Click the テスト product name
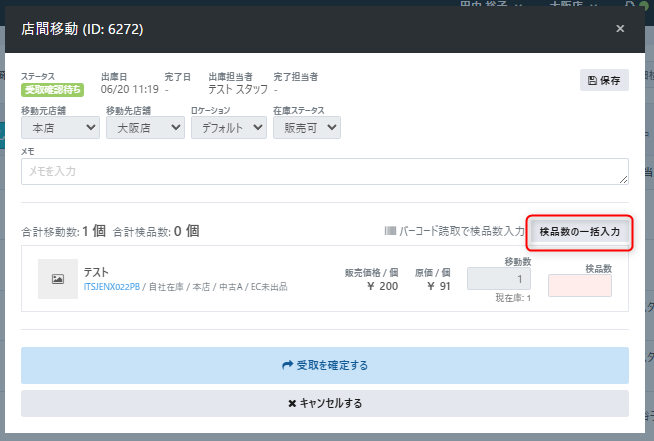654x441 pixels. [x=97, y=272]
